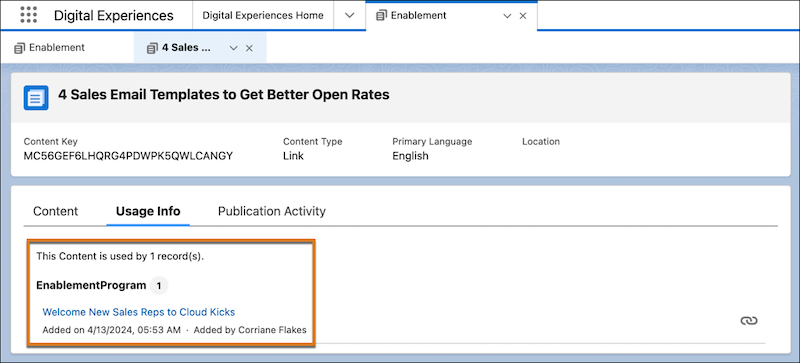Viewport: 800px width, 363px height.
Task: Click the blue content document icon
Action: 36,98
